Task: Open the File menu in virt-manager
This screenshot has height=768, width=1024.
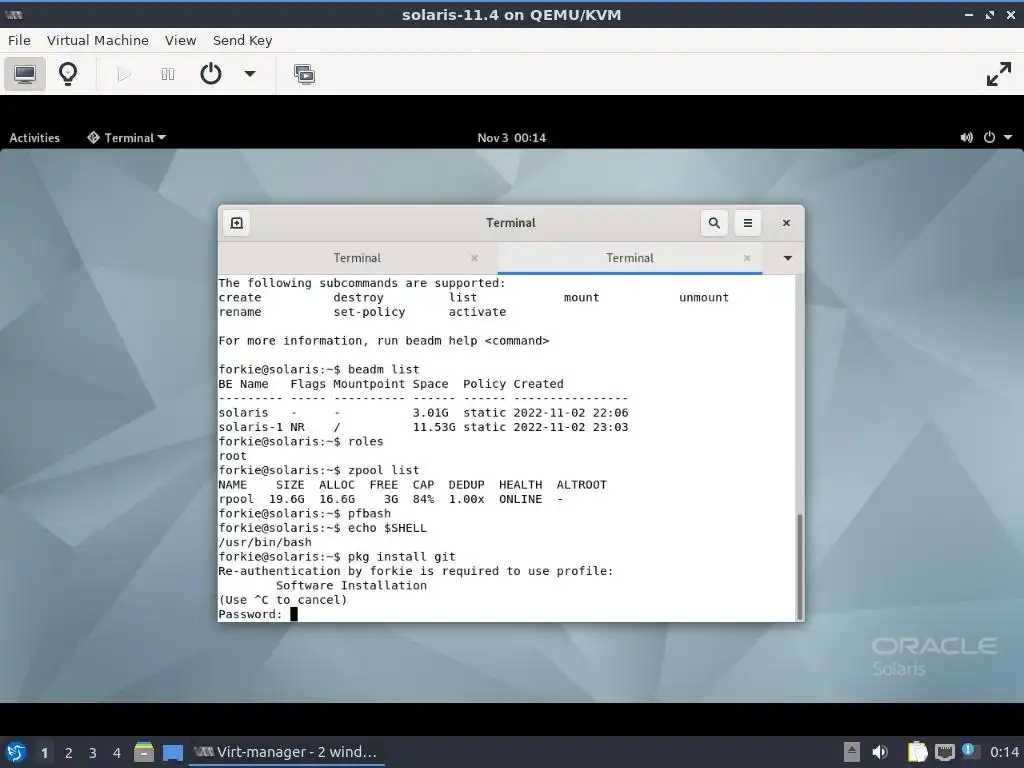Action: (19, 40)
